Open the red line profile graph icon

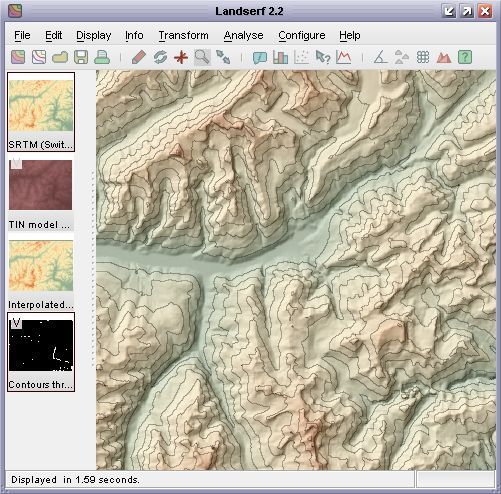(344, 57)
